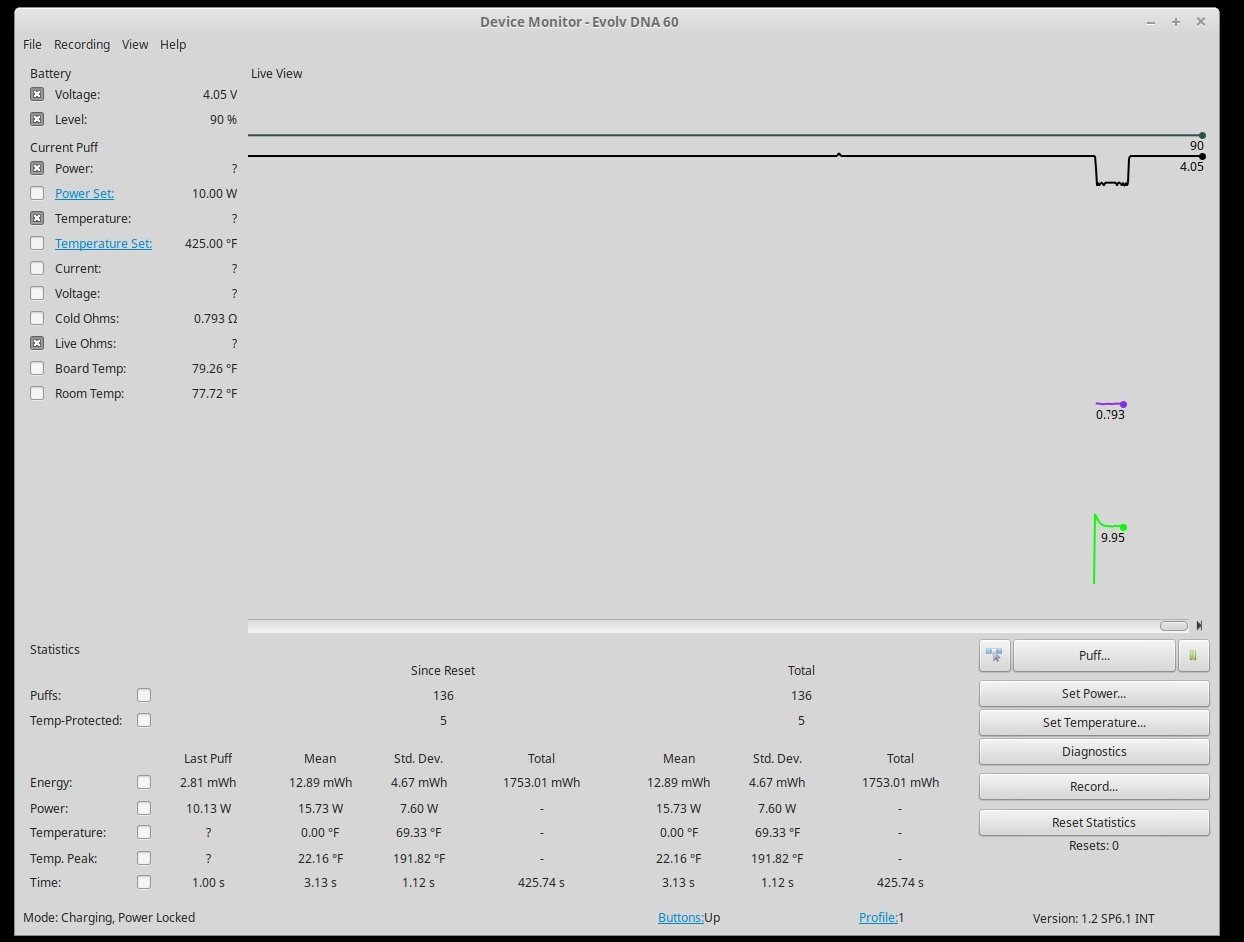Image resolution: width=1244 pixels, height=942 pixels.
Task: Open the View menu
Action: 135,45
